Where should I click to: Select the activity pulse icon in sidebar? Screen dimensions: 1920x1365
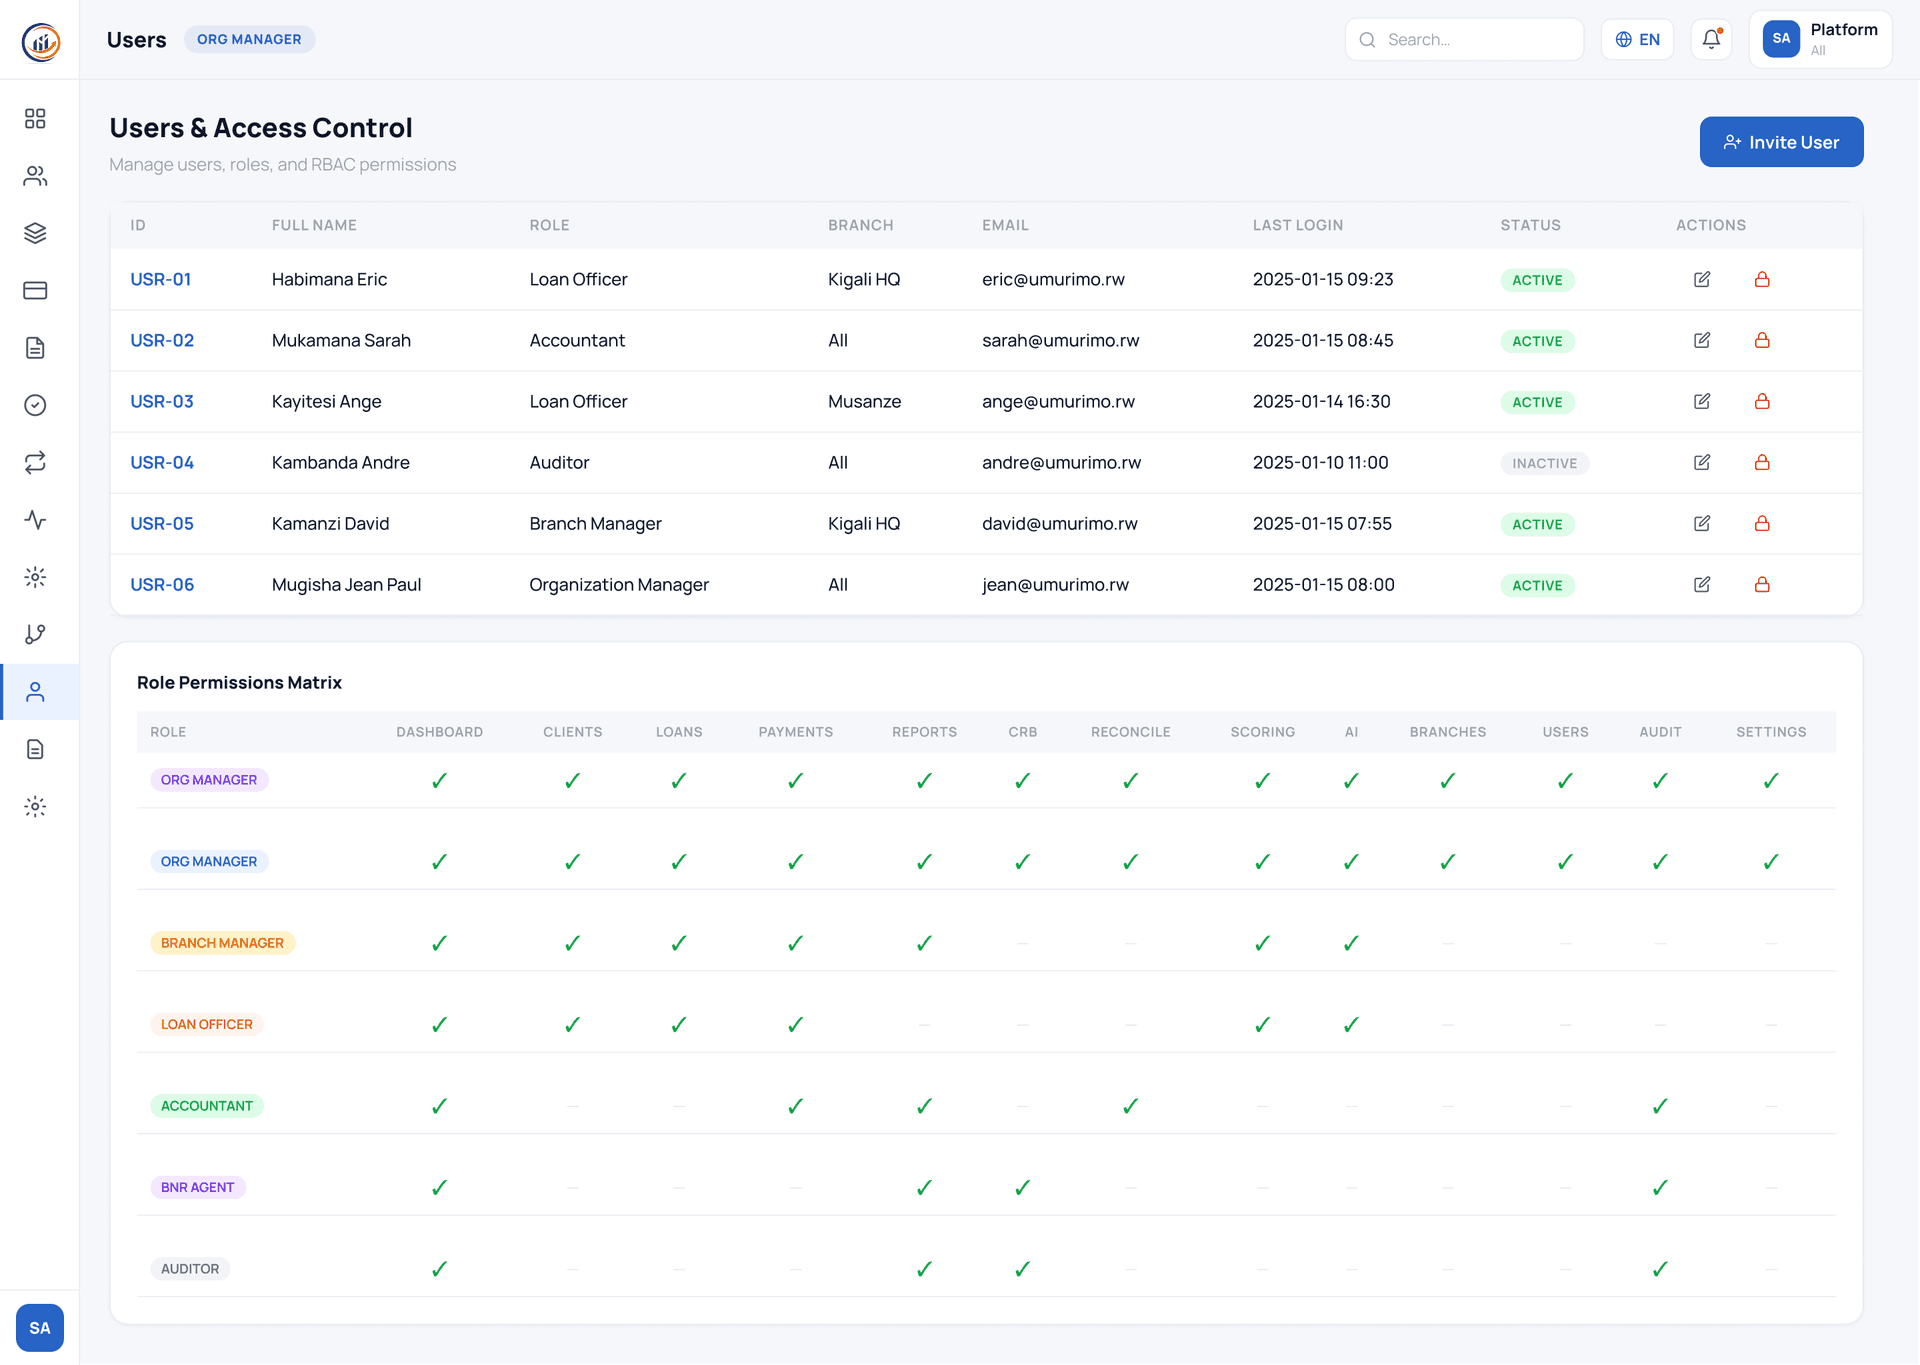pyautogui.click(x=36, y=520)
